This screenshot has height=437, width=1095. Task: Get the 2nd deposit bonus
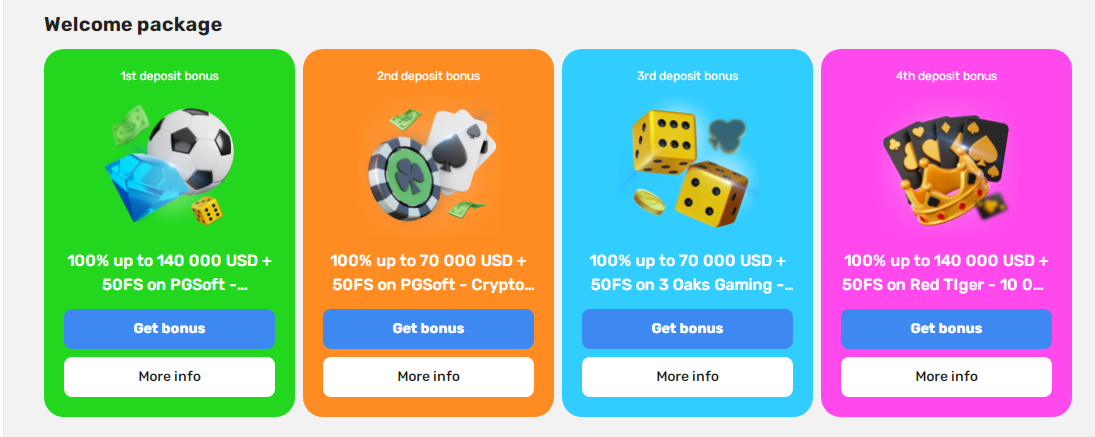pyautogui.click(x=428, y=328)
